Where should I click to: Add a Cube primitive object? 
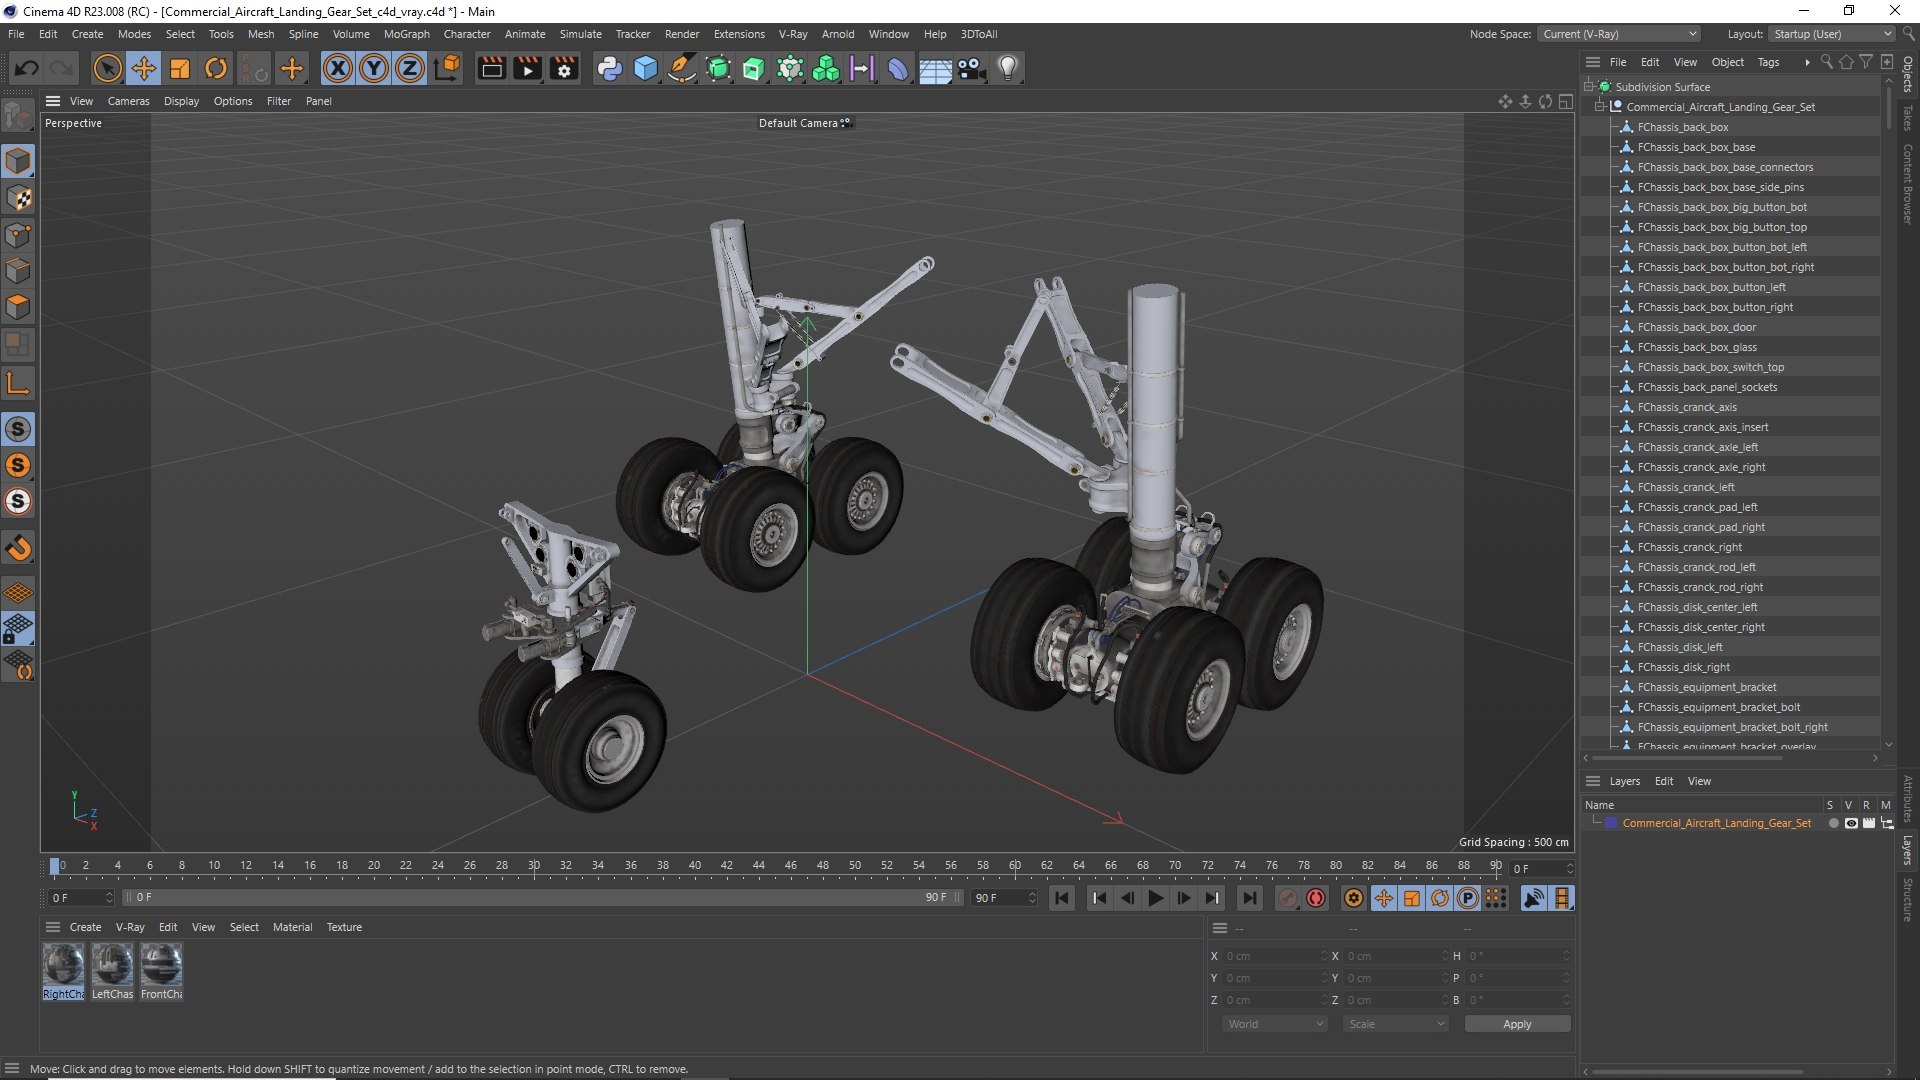[646, 68]
